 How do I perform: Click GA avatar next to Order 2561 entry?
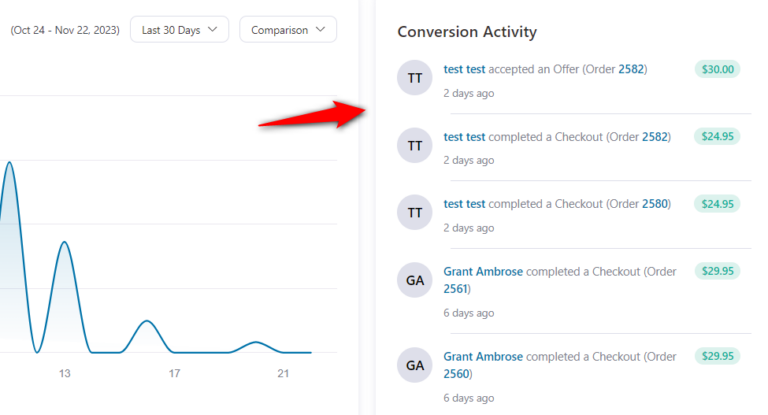click(x=415, y=281)
